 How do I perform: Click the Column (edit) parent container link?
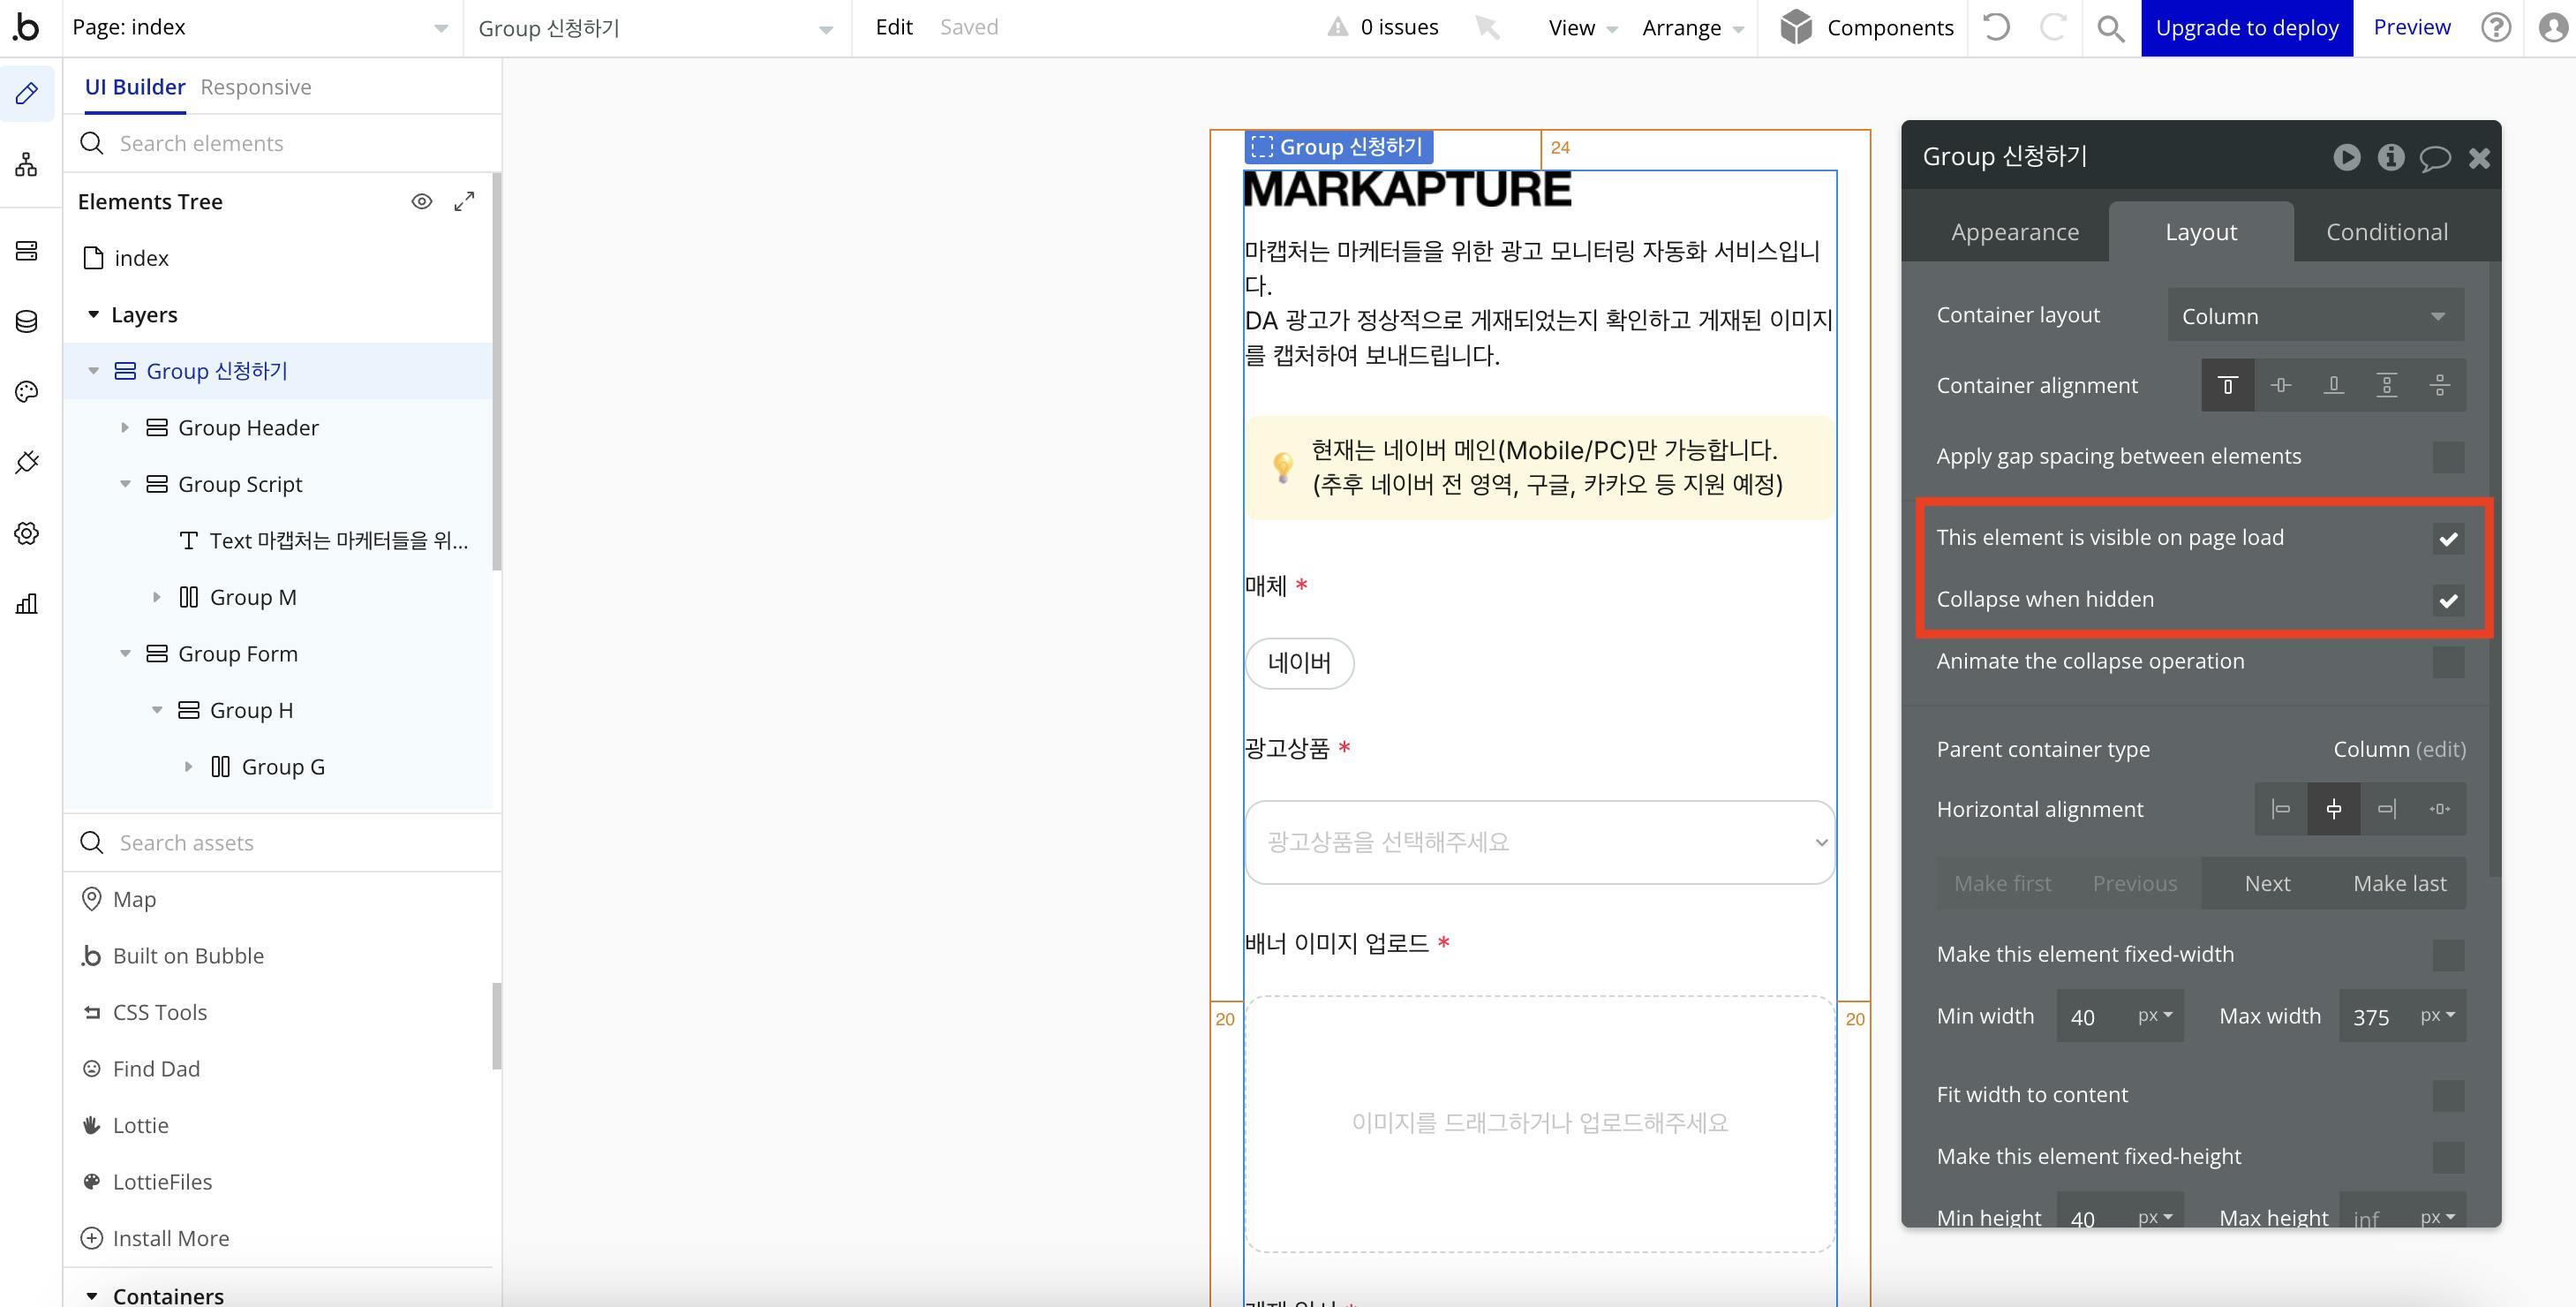coord(2399,749)
